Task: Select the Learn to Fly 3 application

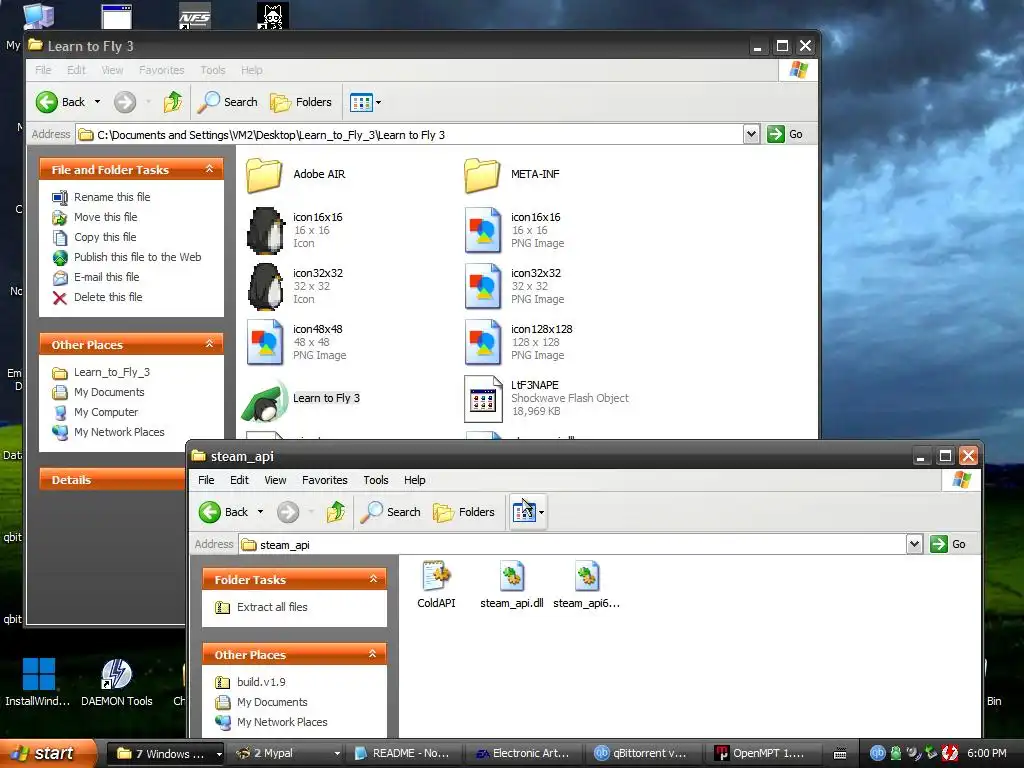Action: pos(302,398)
